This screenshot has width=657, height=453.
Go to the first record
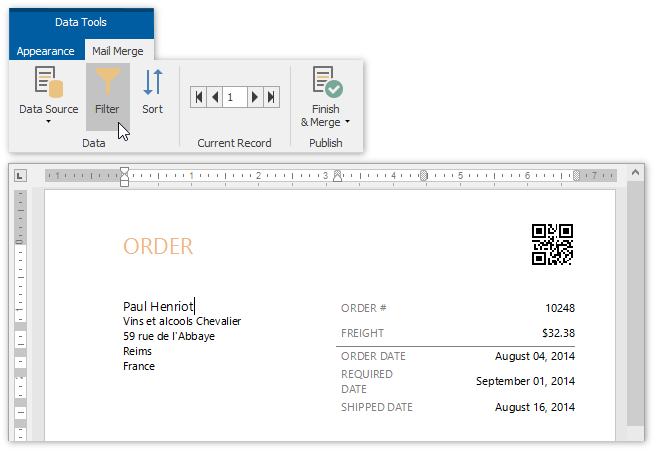[x=200, y=97]
